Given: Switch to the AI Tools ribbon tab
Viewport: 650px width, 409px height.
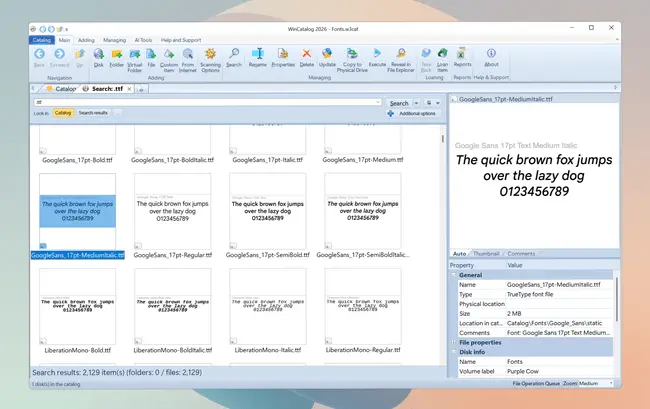Looking at the screenshot, I should pyautogui.click(x=143, y=40).
